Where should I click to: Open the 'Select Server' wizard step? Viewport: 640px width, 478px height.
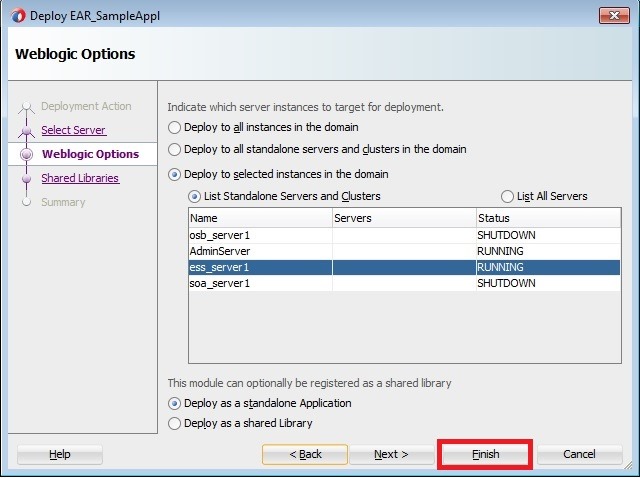tap(73, 130)
